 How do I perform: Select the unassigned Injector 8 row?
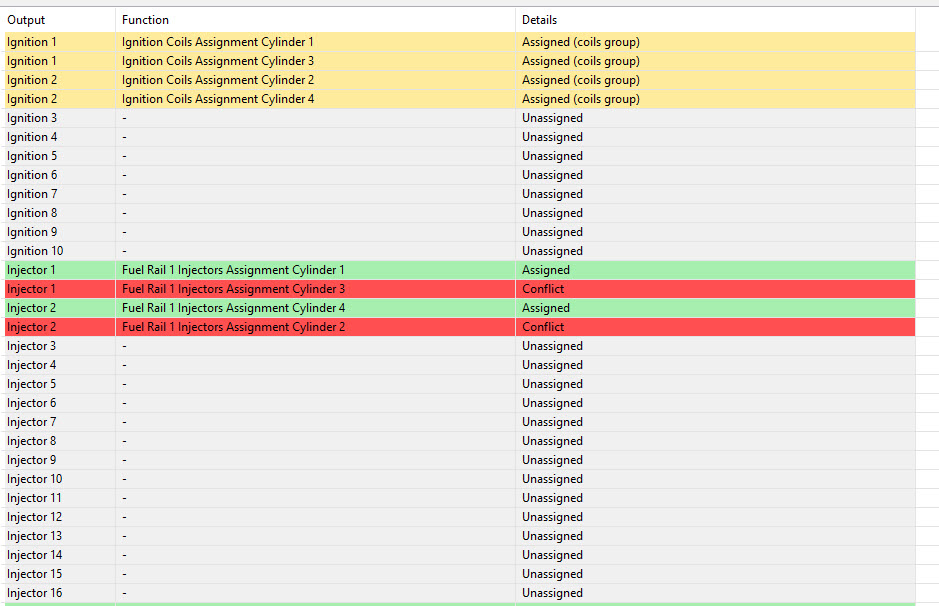coord(460,441)
